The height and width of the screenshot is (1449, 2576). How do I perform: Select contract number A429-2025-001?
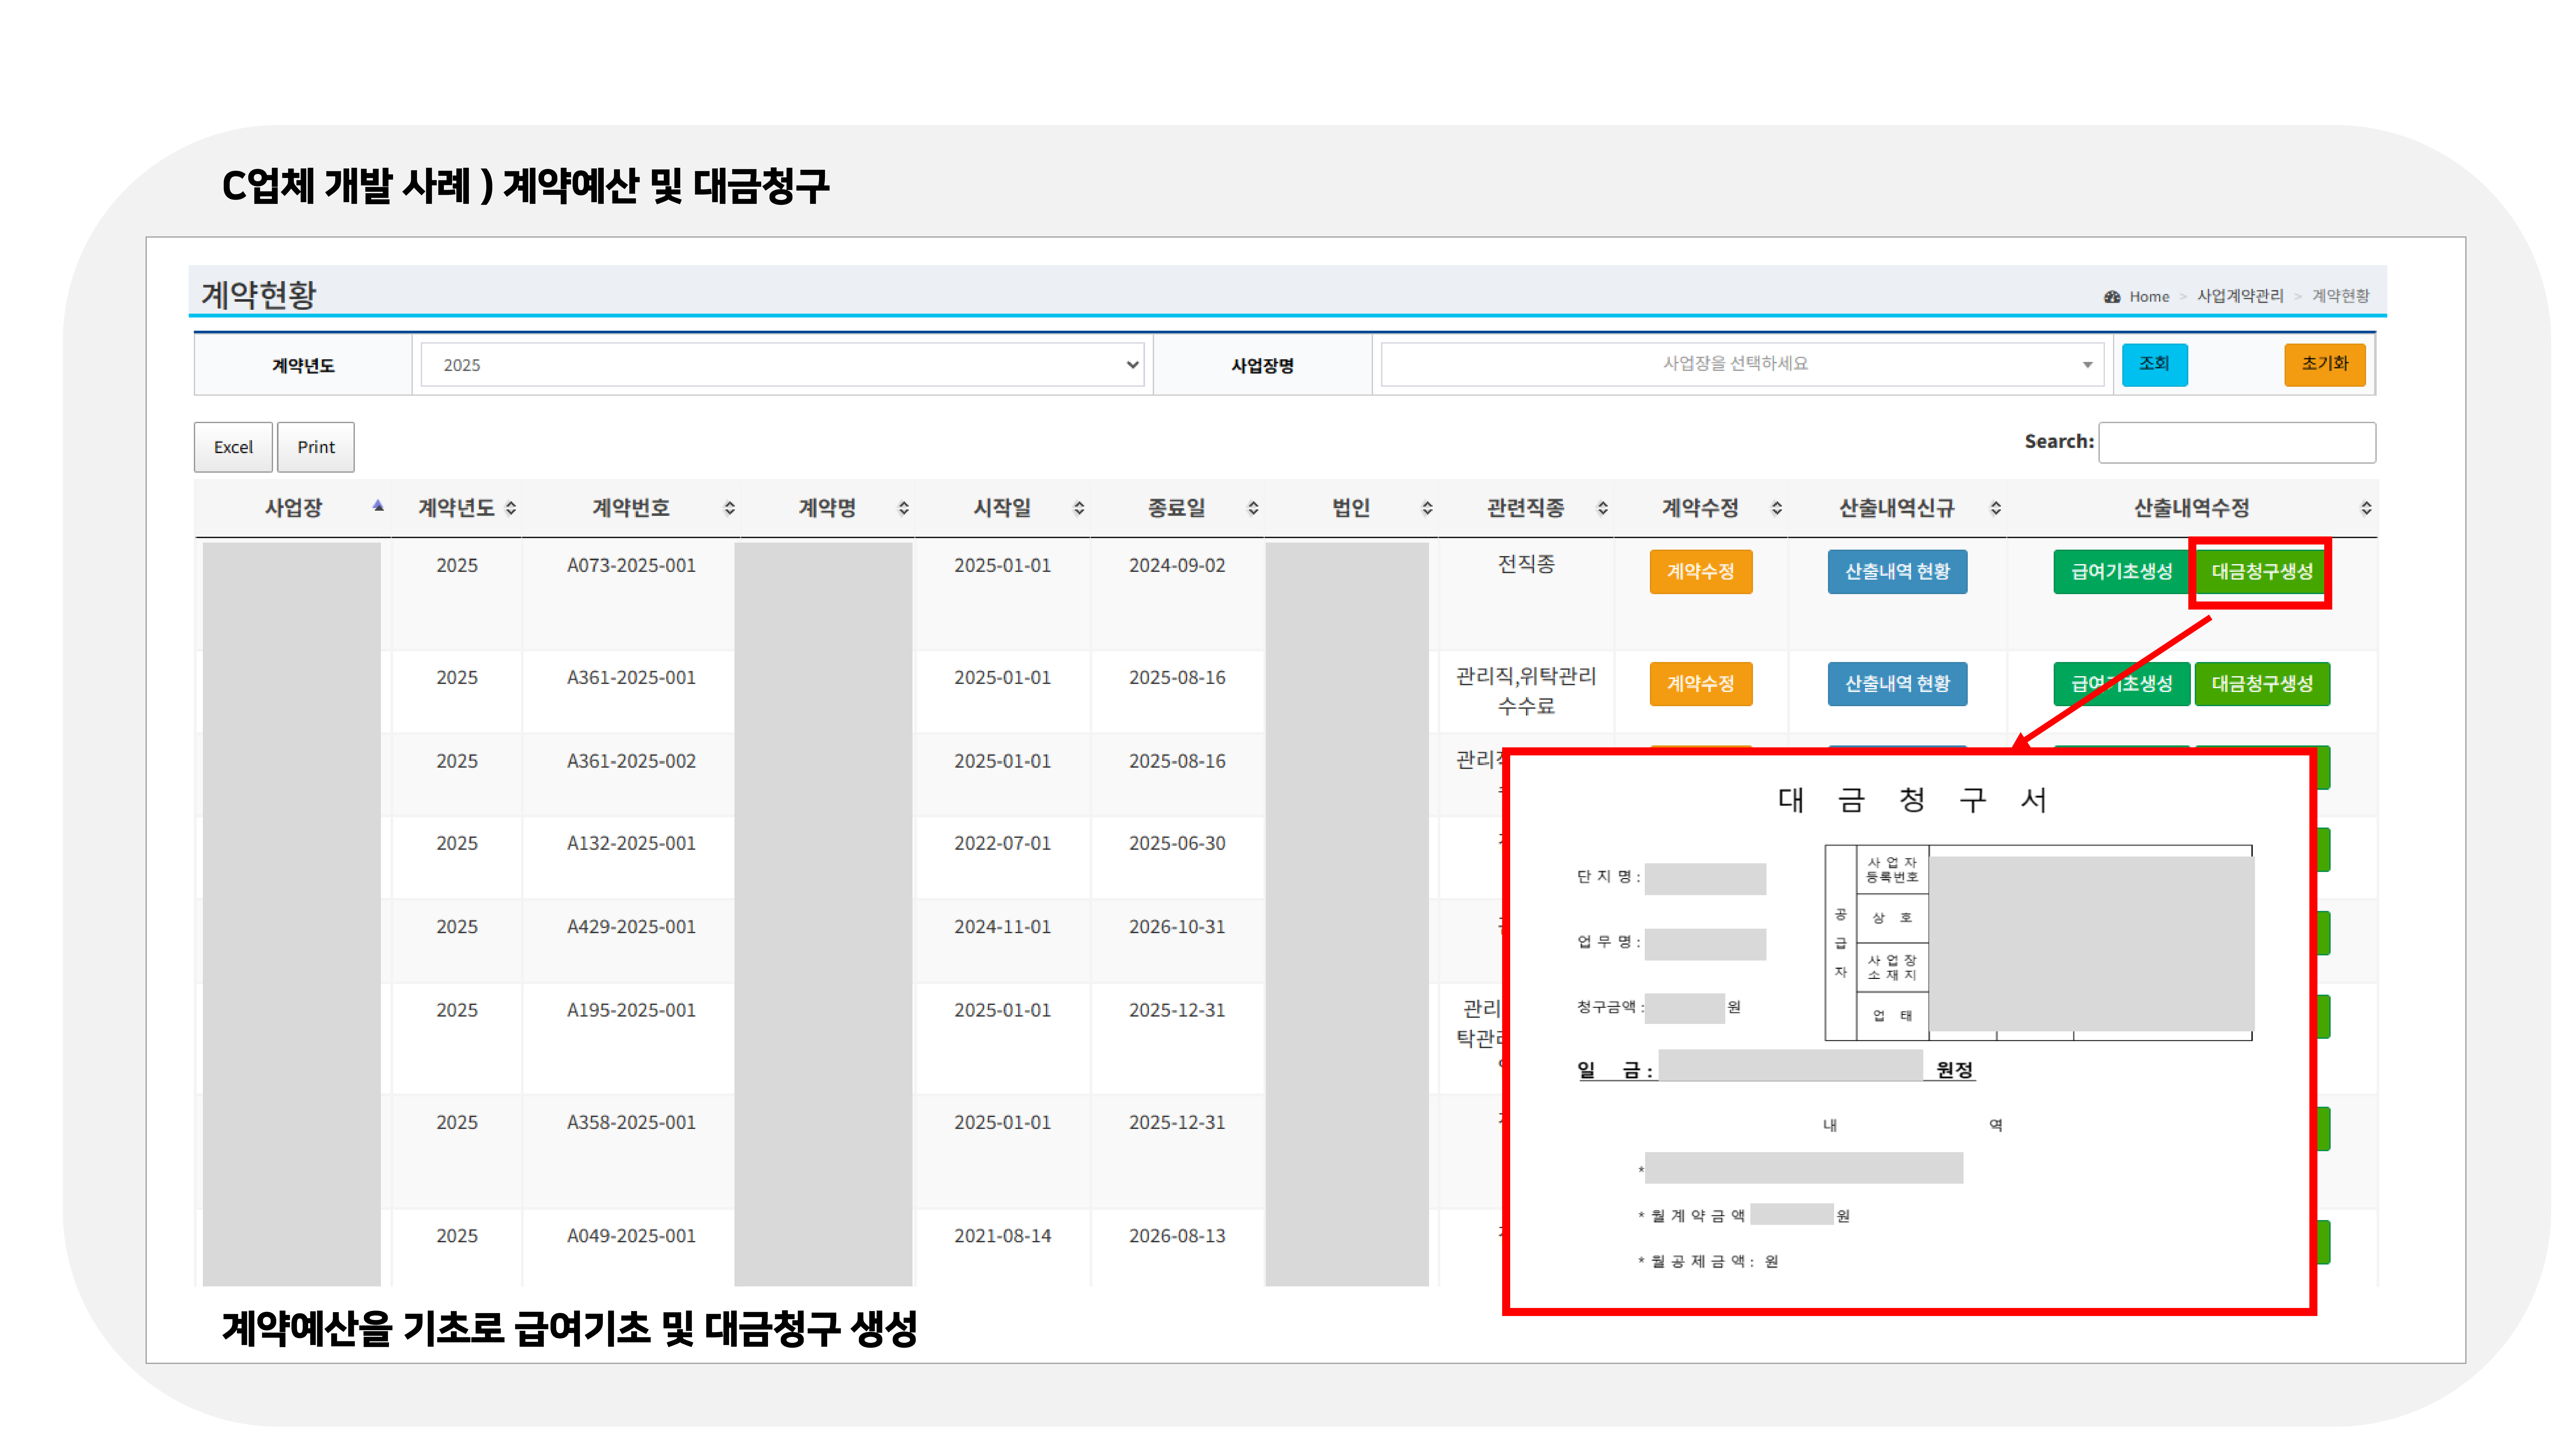631,927
